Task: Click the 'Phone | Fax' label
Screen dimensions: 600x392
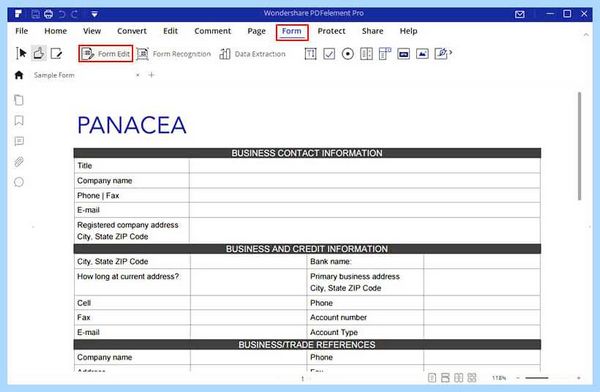Action: [x=98, y=196]
